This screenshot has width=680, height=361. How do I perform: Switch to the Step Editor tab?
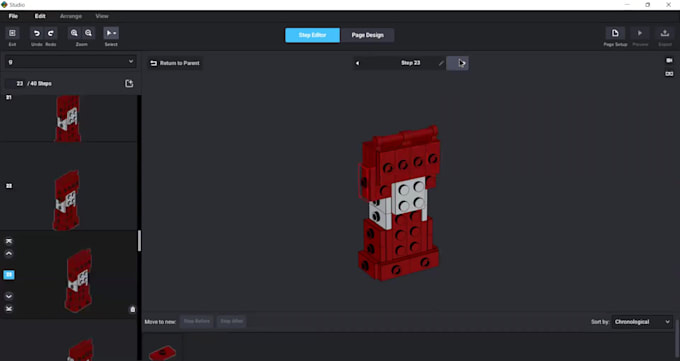point(312,35)
